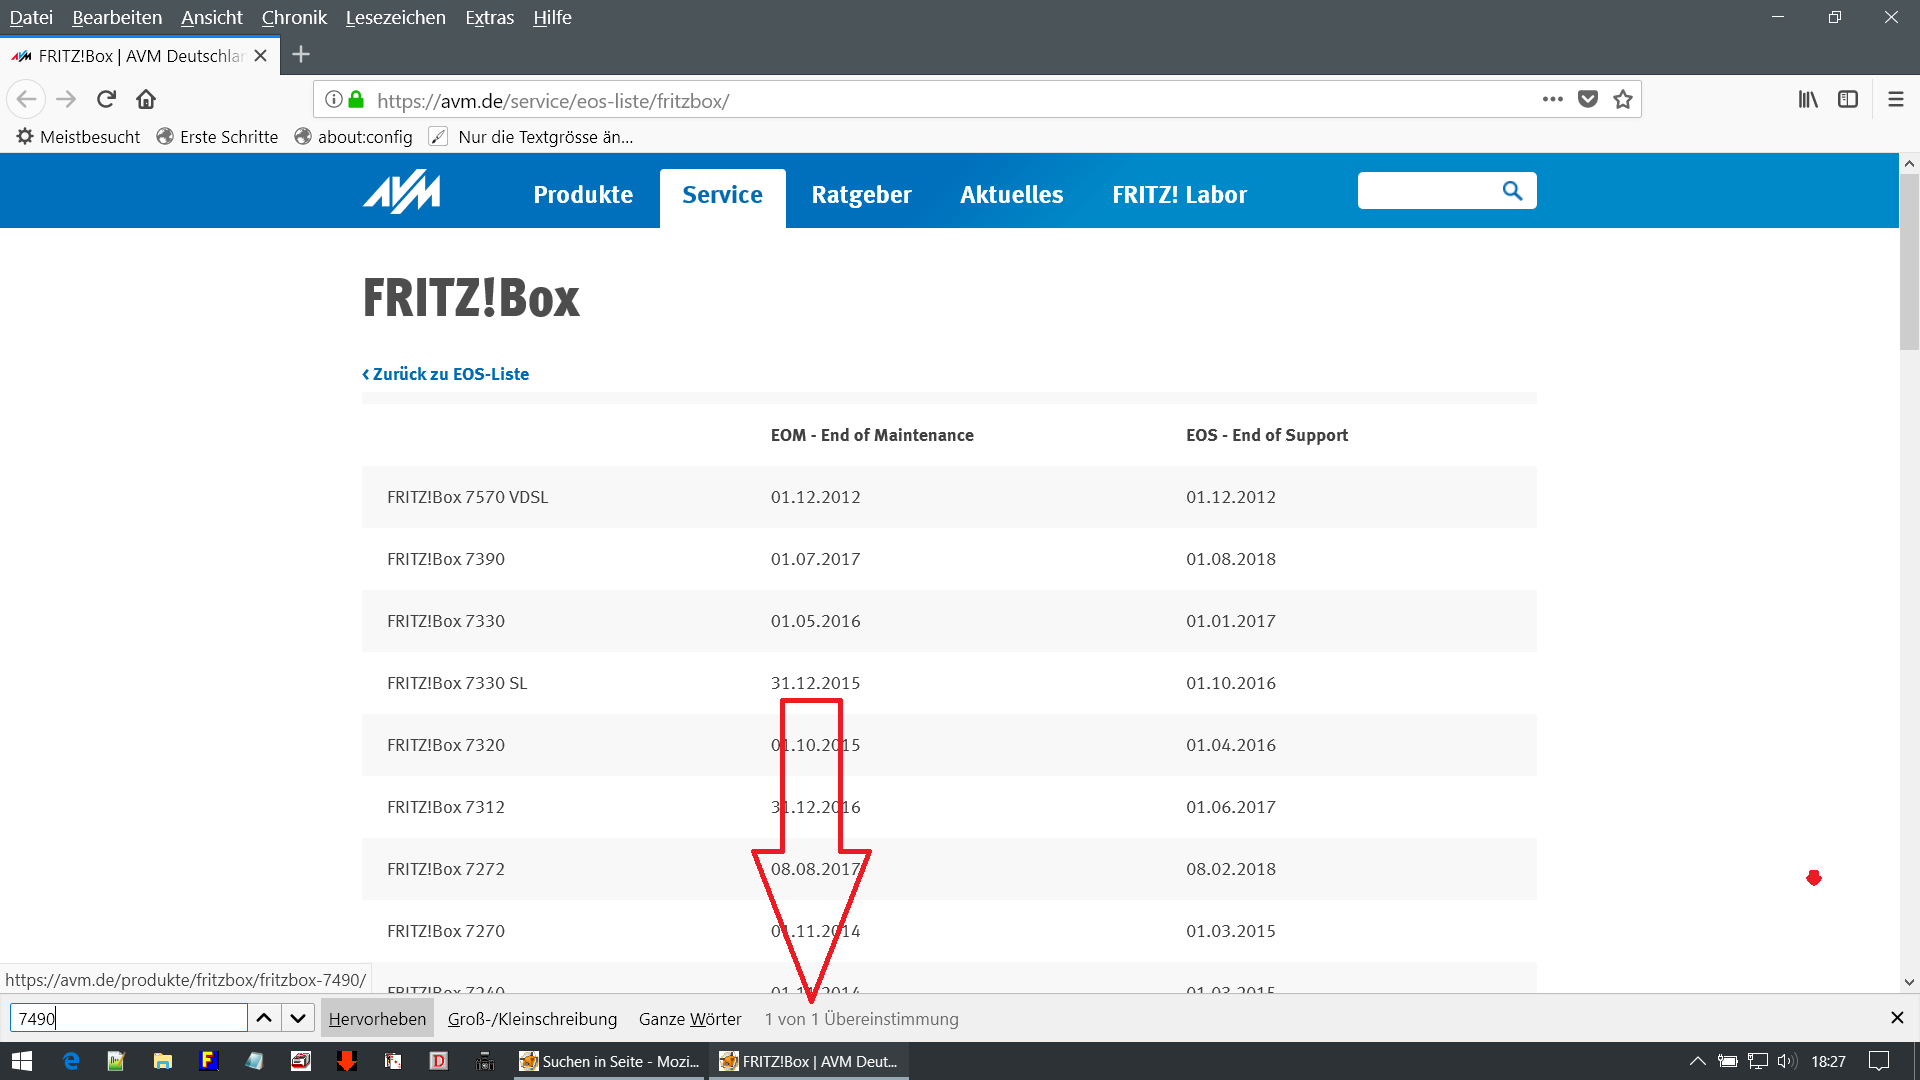Jump to previous find match arrow
The width and height of the screenshot is (1920, 1080).
(264, 1018)
